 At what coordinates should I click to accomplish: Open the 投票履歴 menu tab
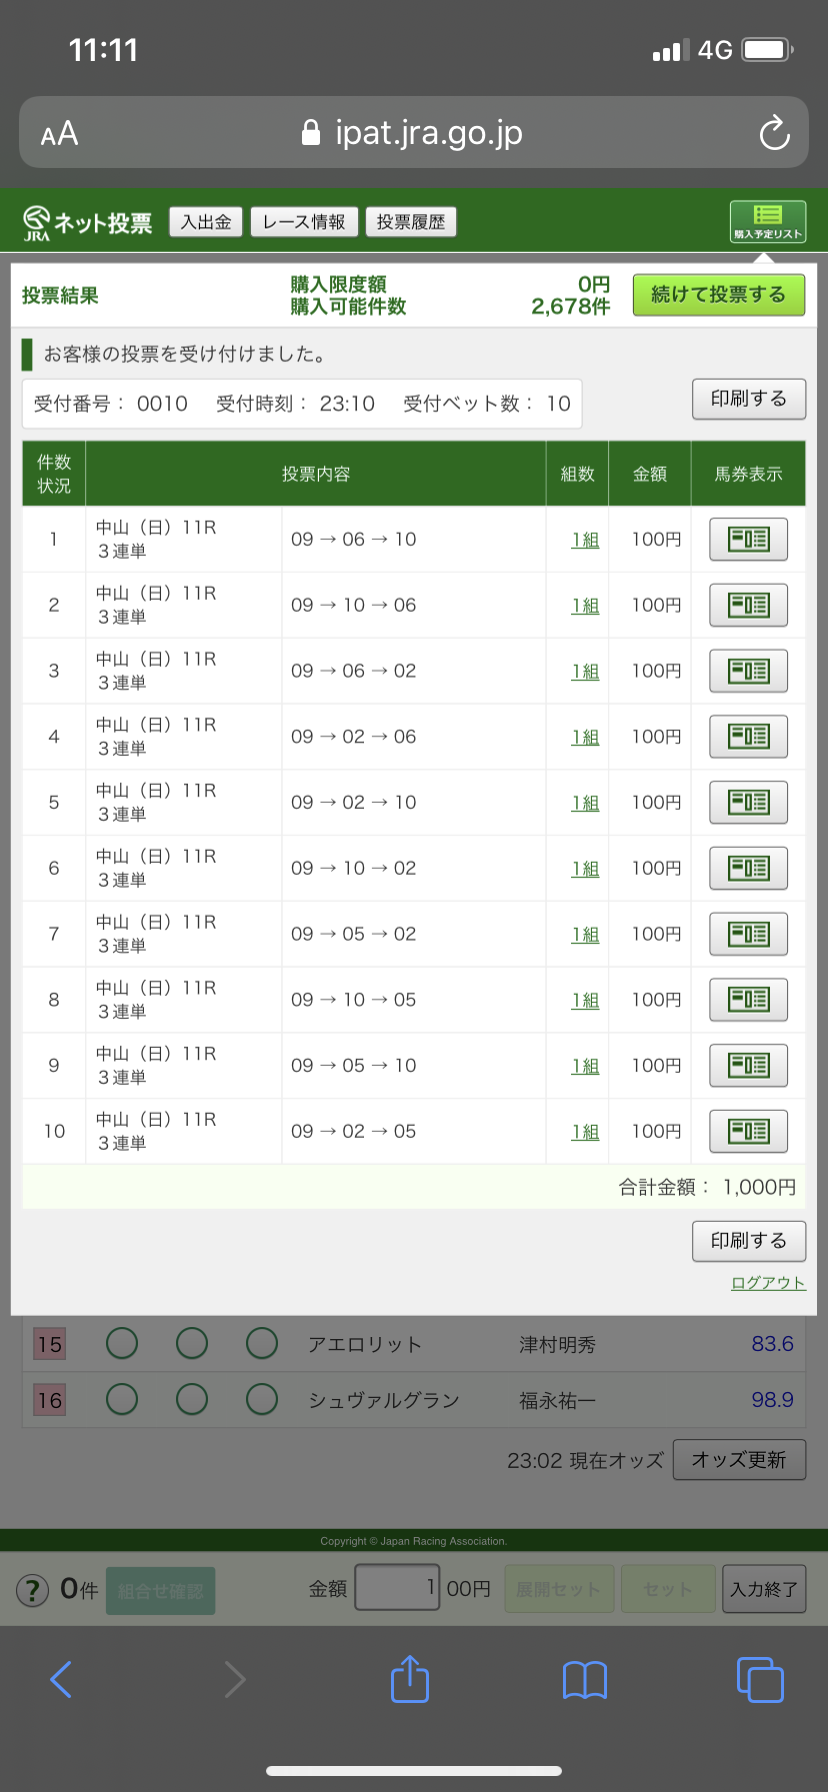pyautogui.click(x=411, y=222)
